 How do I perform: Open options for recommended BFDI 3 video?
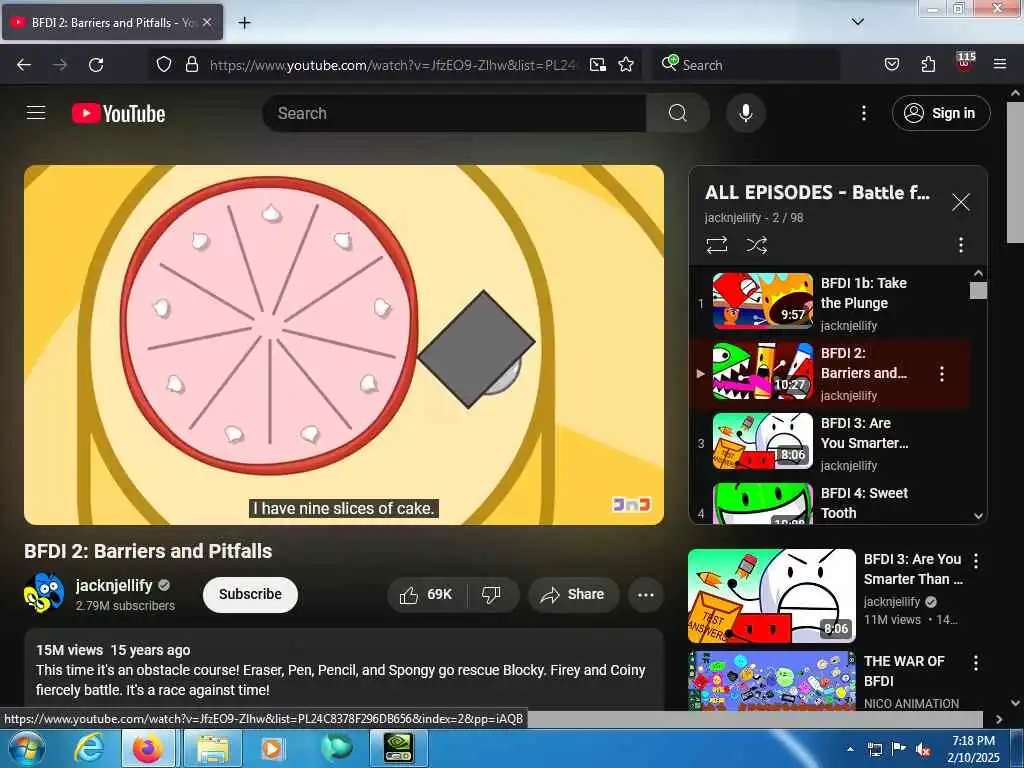[976, 560]
